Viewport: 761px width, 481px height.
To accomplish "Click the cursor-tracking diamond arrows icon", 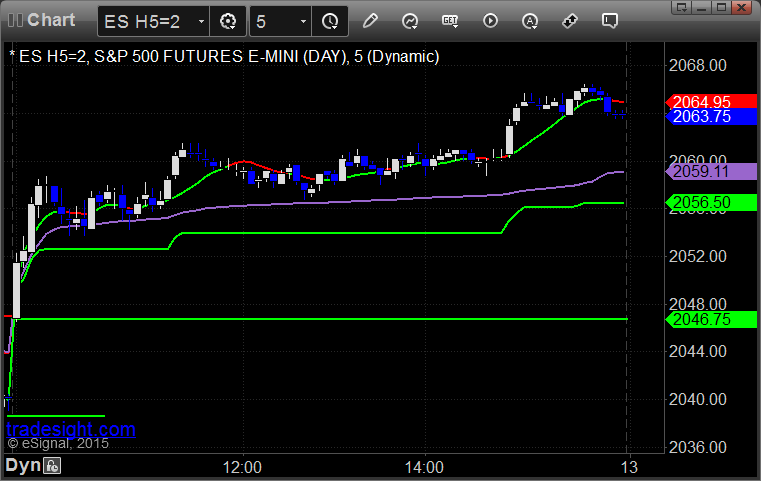I will pos(570,21).
